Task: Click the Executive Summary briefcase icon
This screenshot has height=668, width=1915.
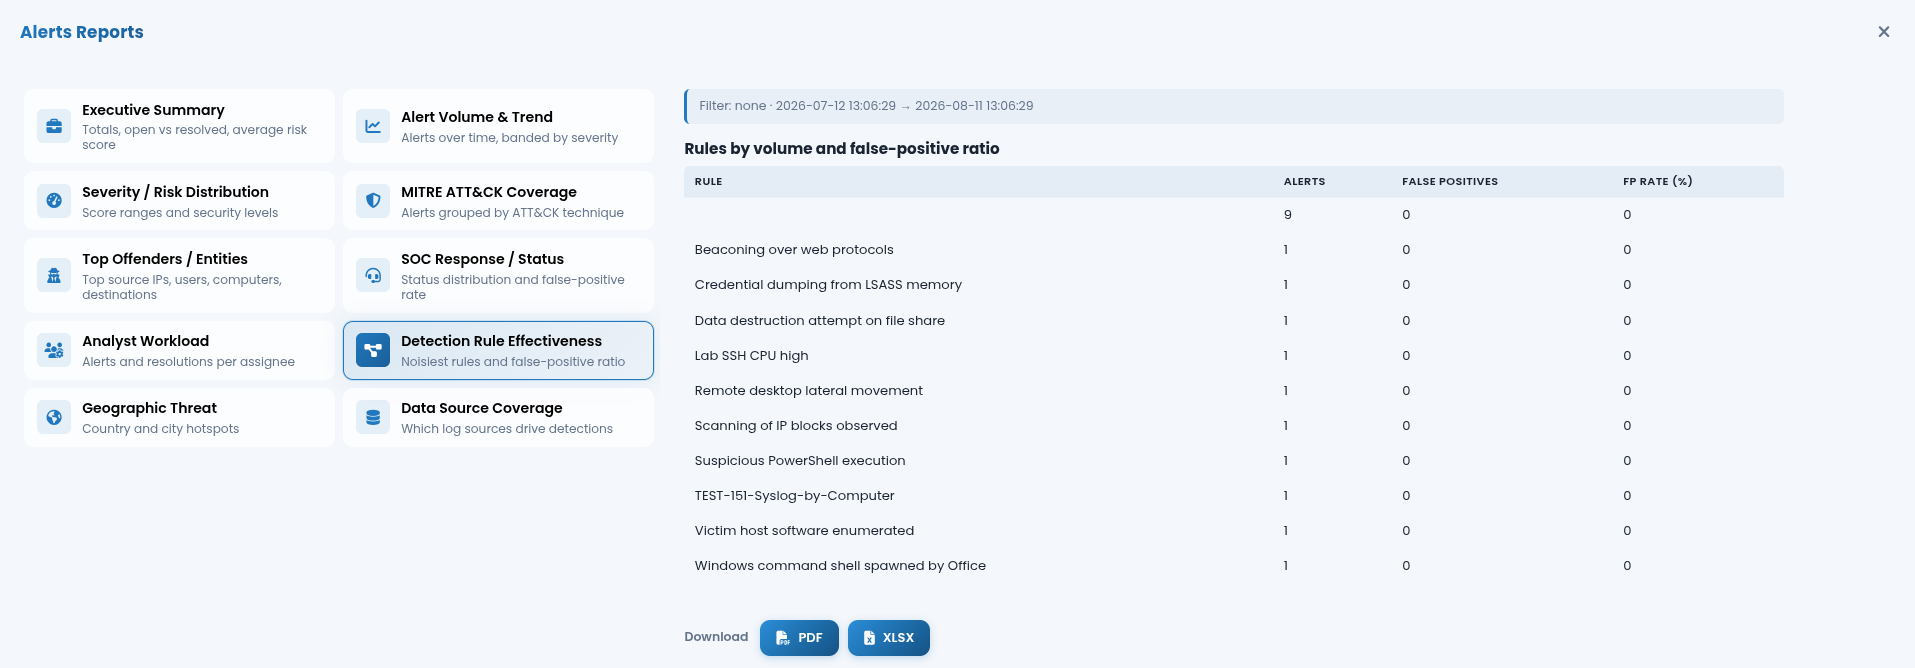Action: pyautogui.click(x=54, y=126)
